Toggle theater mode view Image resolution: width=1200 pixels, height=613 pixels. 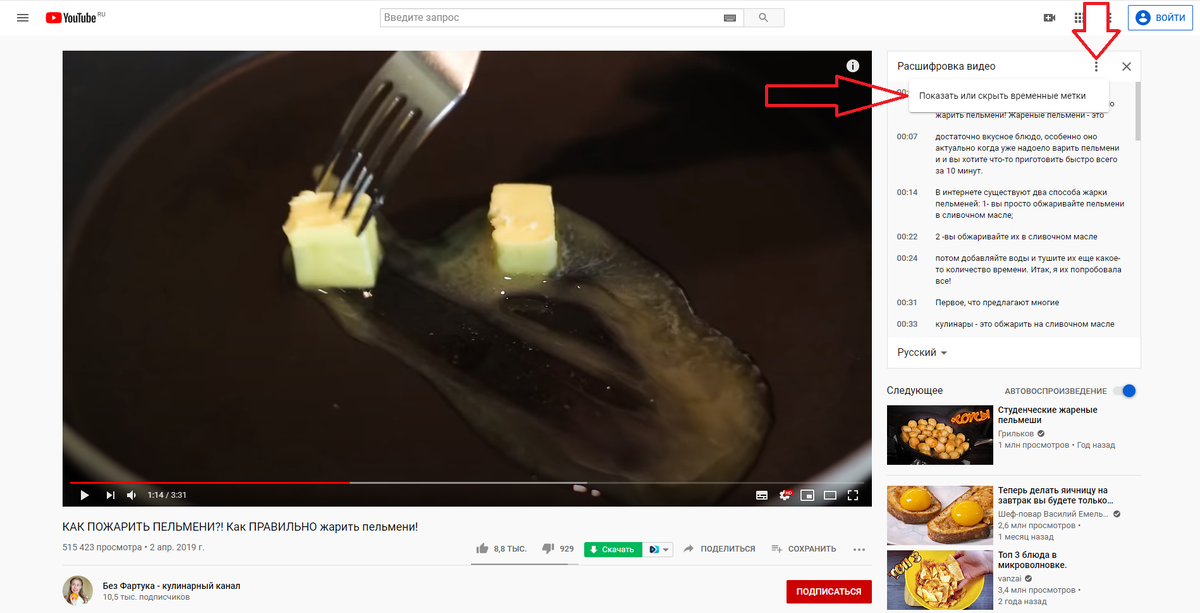[830, 495]
